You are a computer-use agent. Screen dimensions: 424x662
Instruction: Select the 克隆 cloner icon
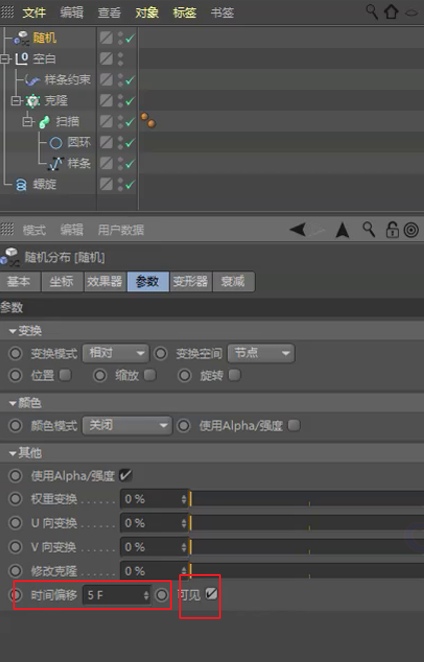tap(33, 100)
